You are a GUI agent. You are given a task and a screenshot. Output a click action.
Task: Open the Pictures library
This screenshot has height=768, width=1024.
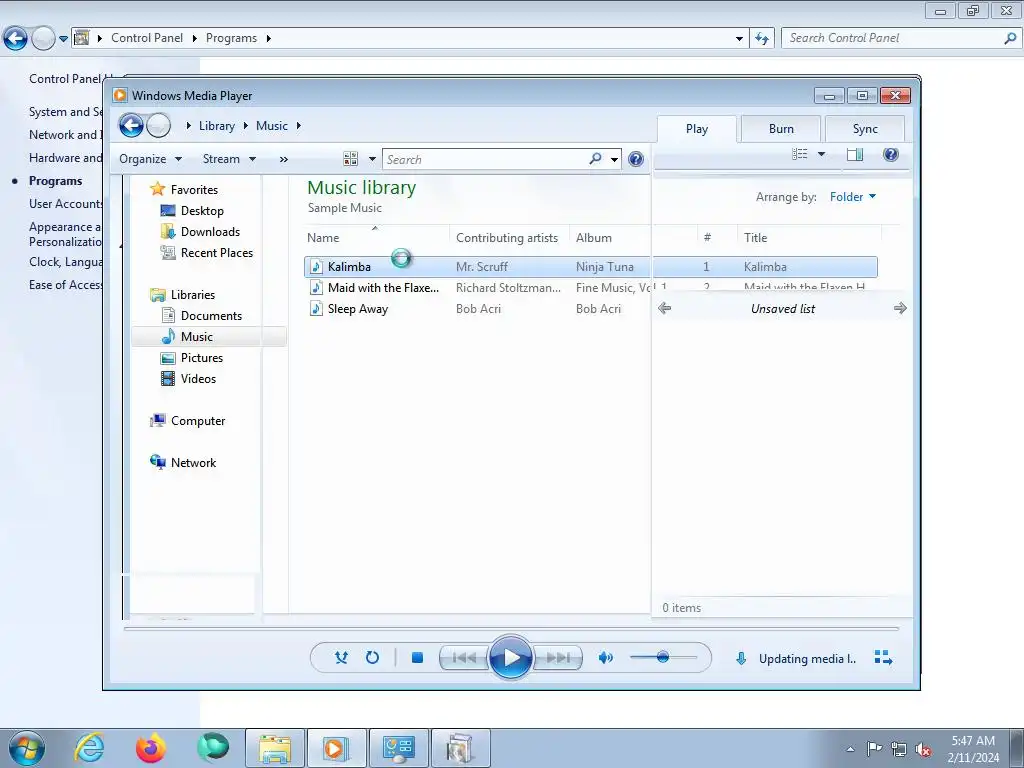click(x=202, y=358)
